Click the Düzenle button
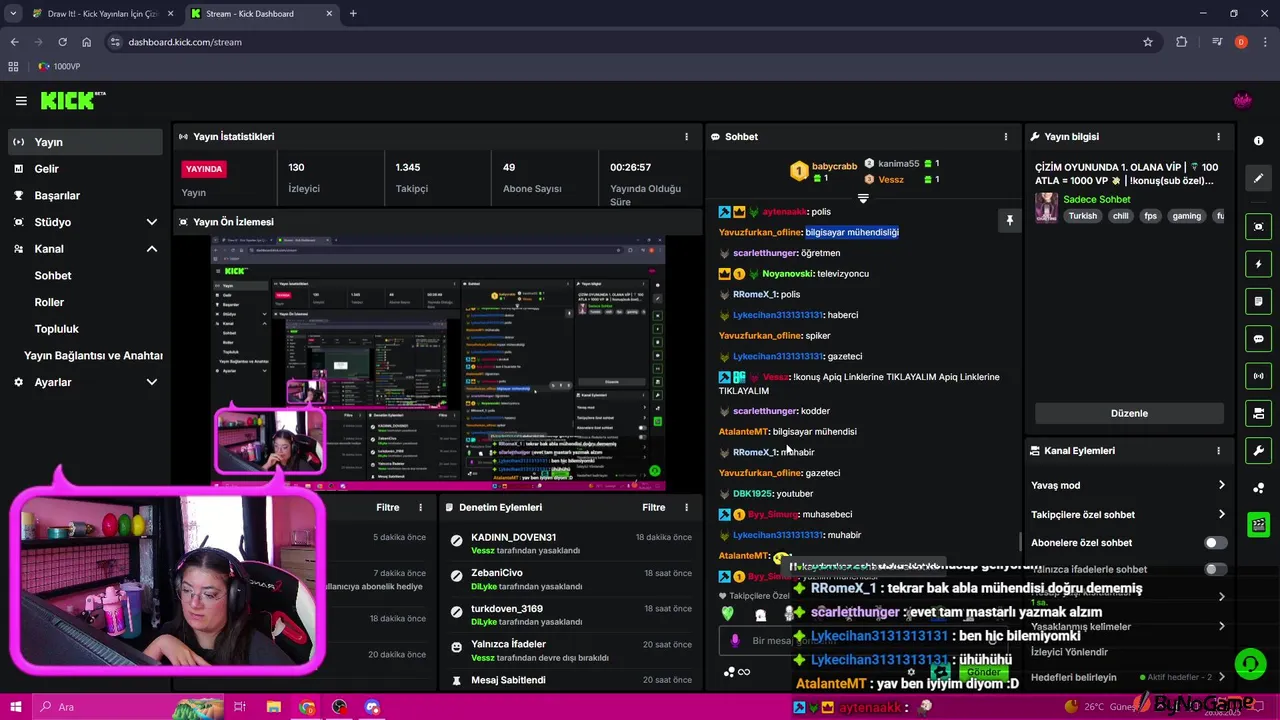 [x=1129, y=413]
